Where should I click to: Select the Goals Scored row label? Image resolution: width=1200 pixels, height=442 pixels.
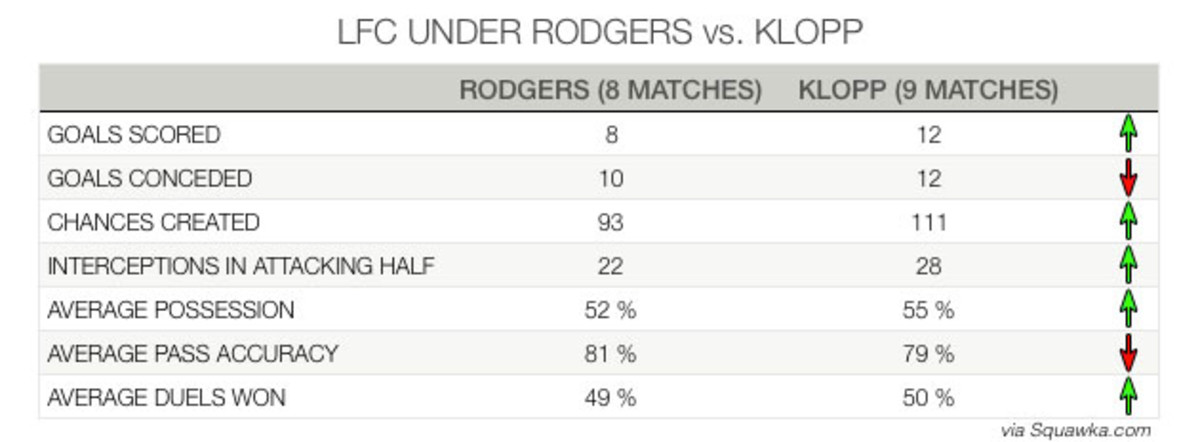[133, 135]
